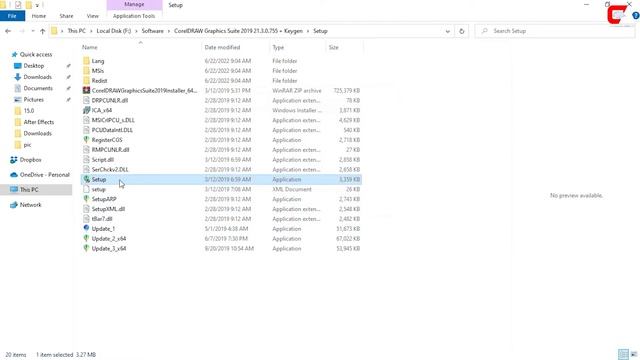The height and width of the screenshot is (360, 640).
Task: Sort by Size column header
Action: click(333, 47)
